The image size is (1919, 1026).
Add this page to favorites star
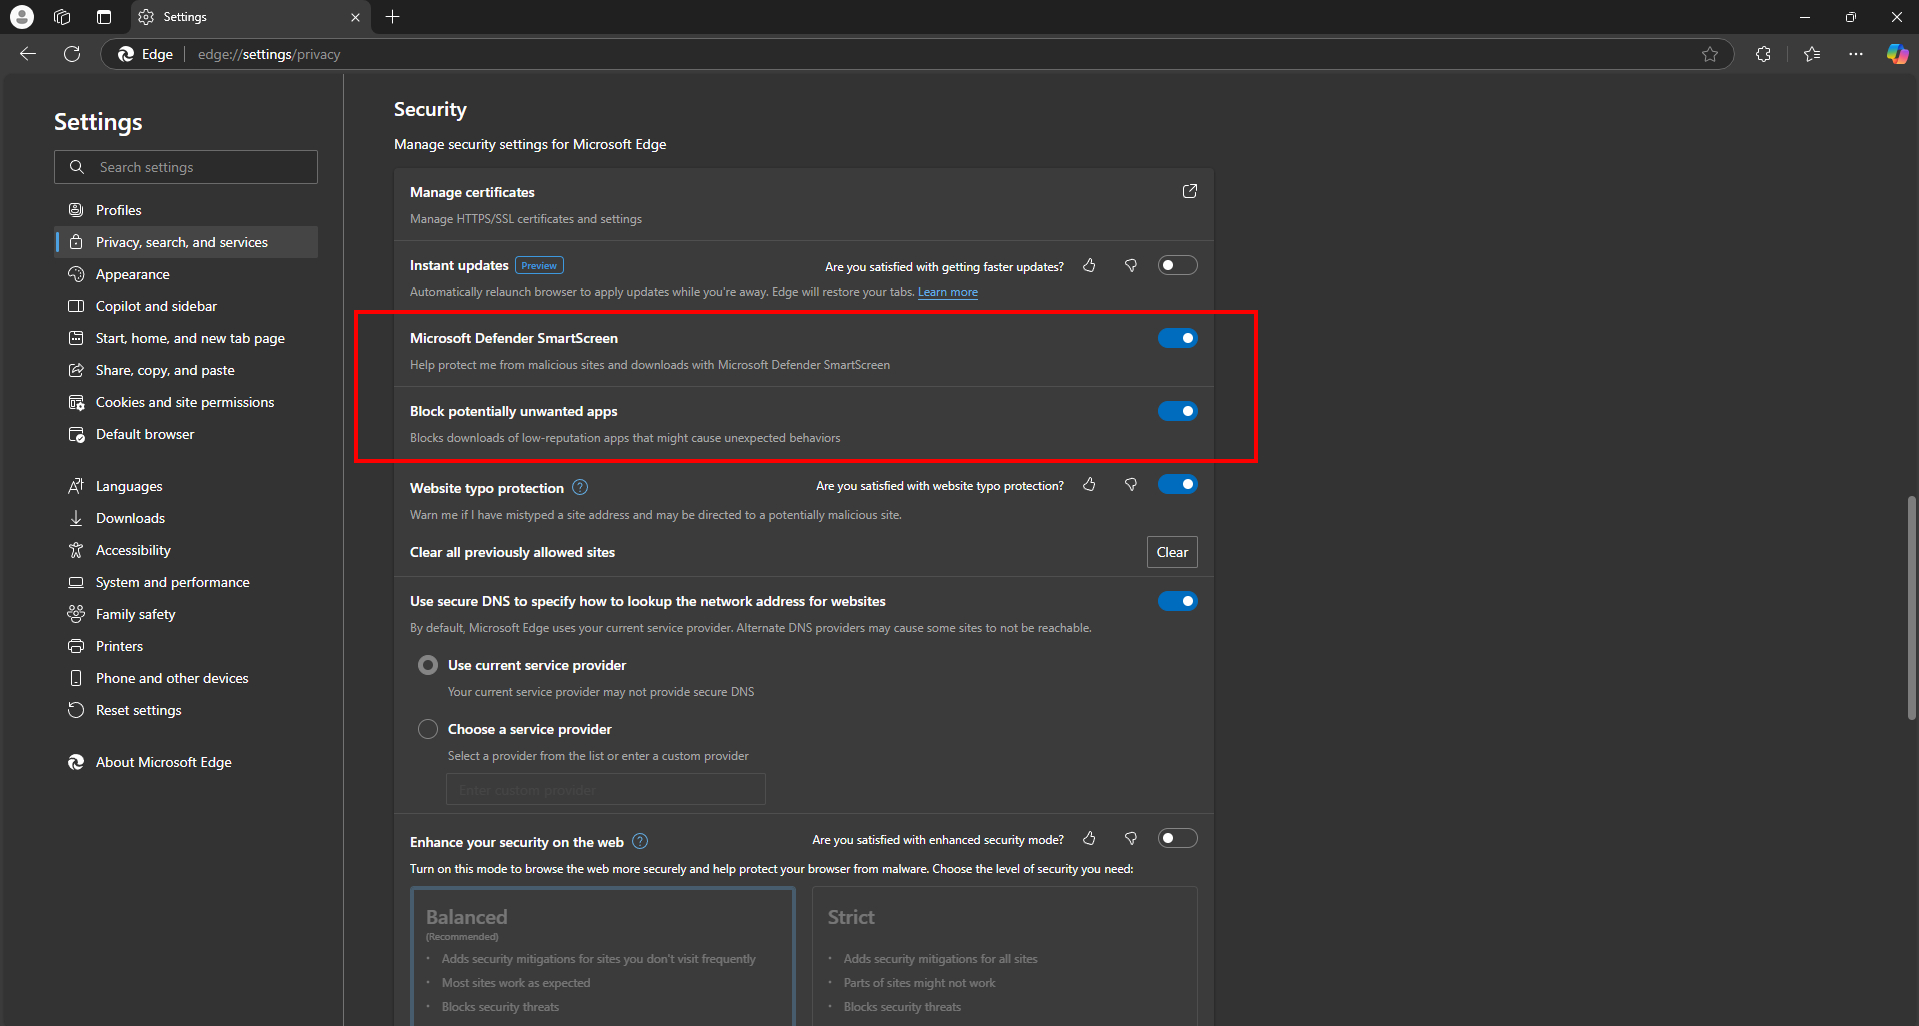coord(1710,54)
